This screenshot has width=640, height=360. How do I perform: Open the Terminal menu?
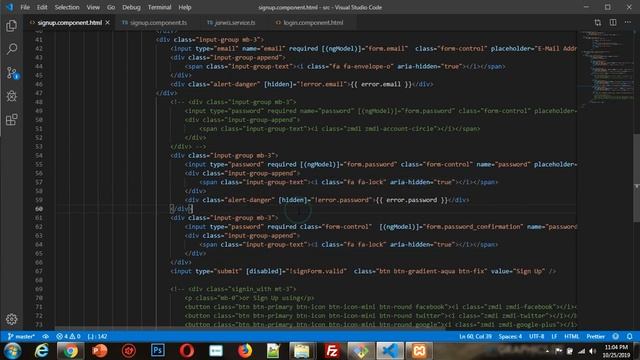pyautogui.click(x=160, y=7)
